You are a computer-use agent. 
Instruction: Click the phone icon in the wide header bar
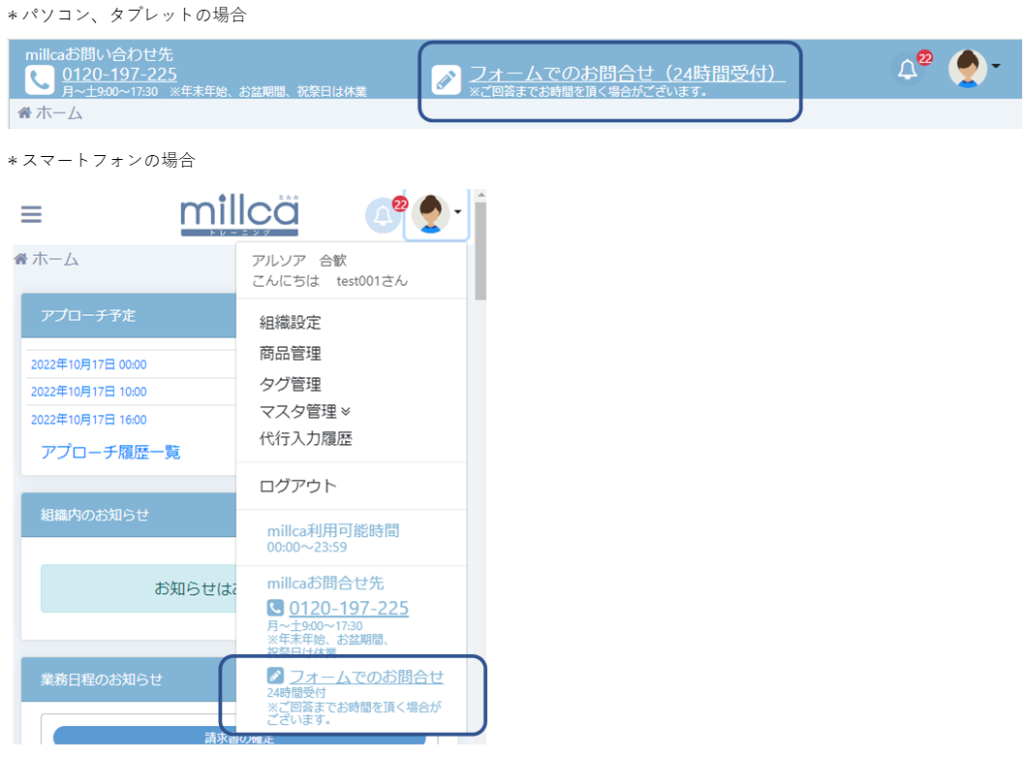click(x=39, y=80)
